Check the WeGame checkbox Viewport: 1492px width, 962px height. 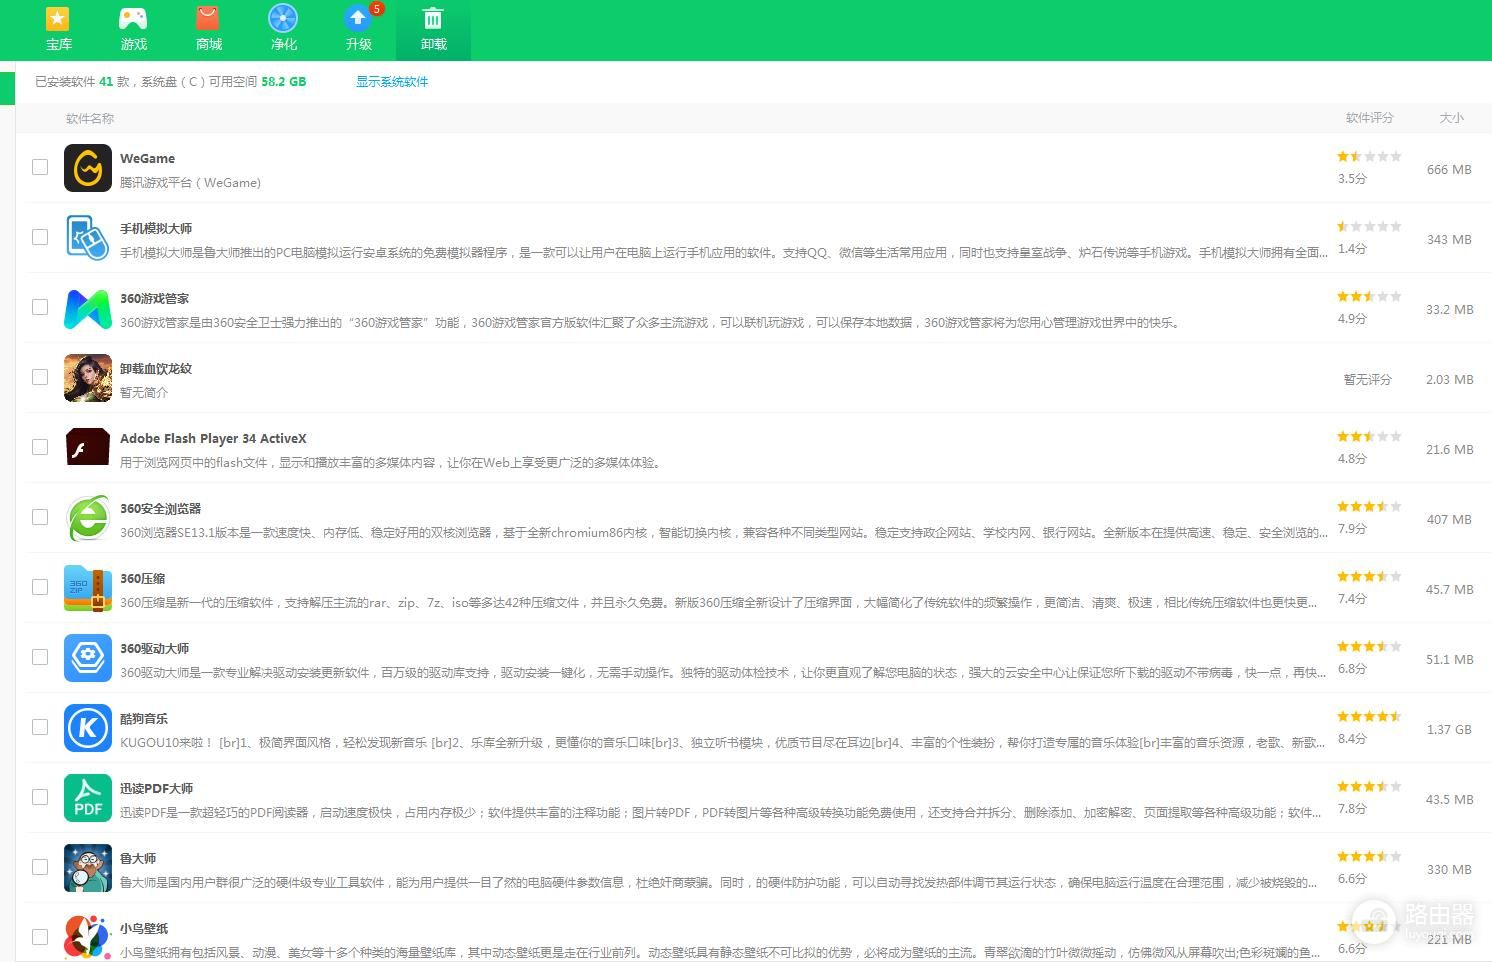click(x=40, y=167)
